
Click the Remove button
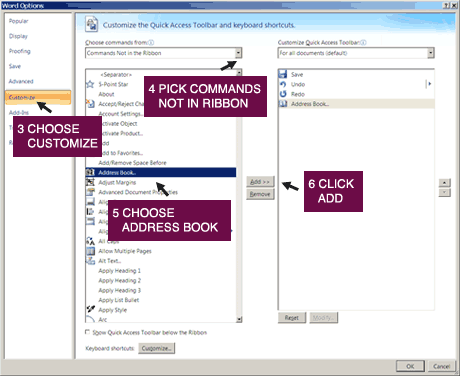pos(260,194)
